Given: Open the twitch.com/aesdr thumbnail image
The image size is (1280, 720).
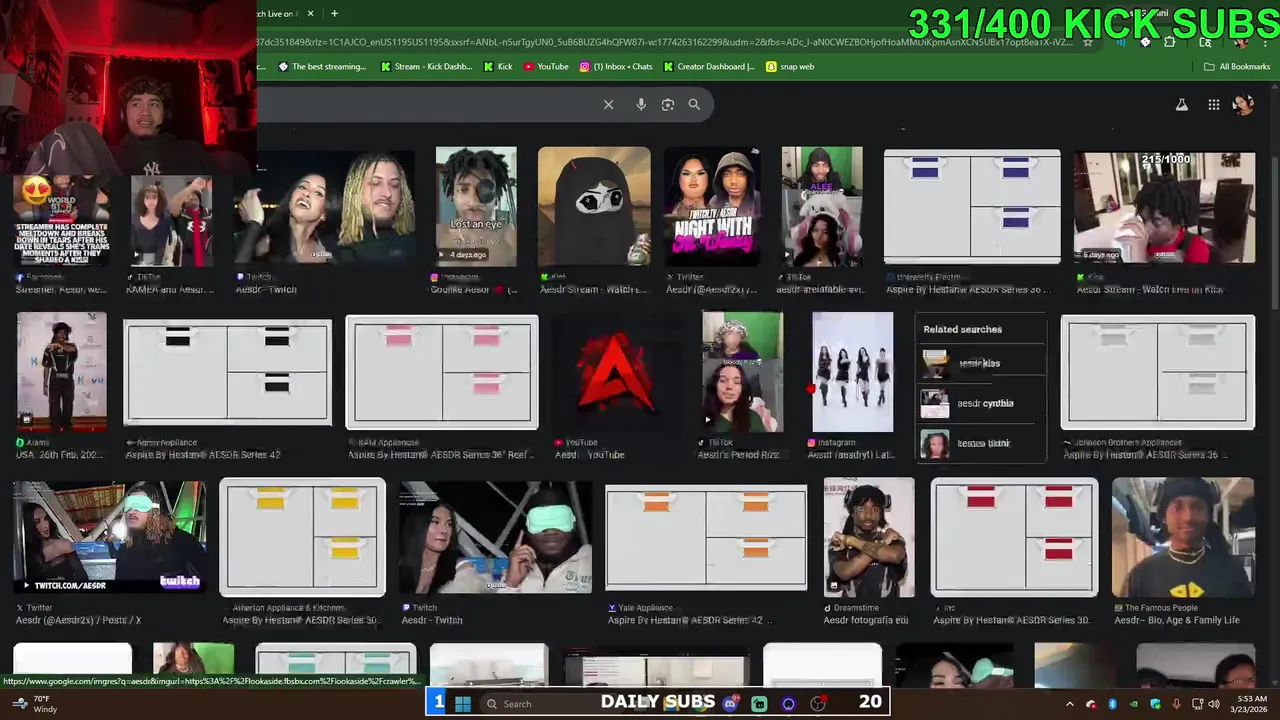Looking at the screenshot, I should tap(109, 537).
